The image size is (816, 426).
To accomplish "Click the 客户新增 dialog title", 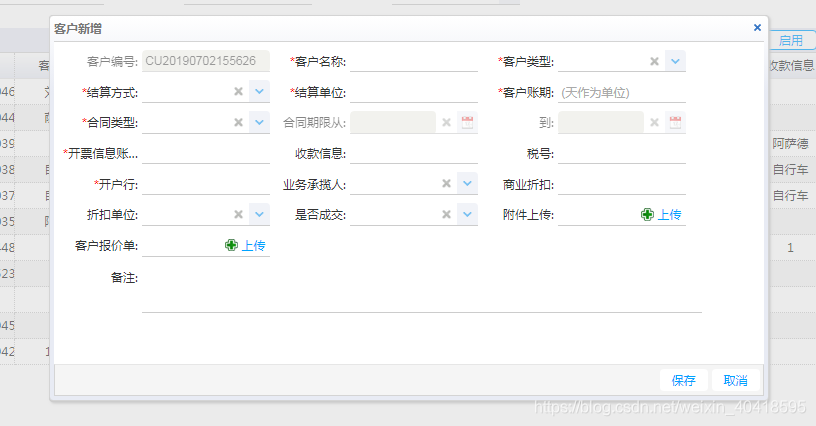I will click(78, 29).
